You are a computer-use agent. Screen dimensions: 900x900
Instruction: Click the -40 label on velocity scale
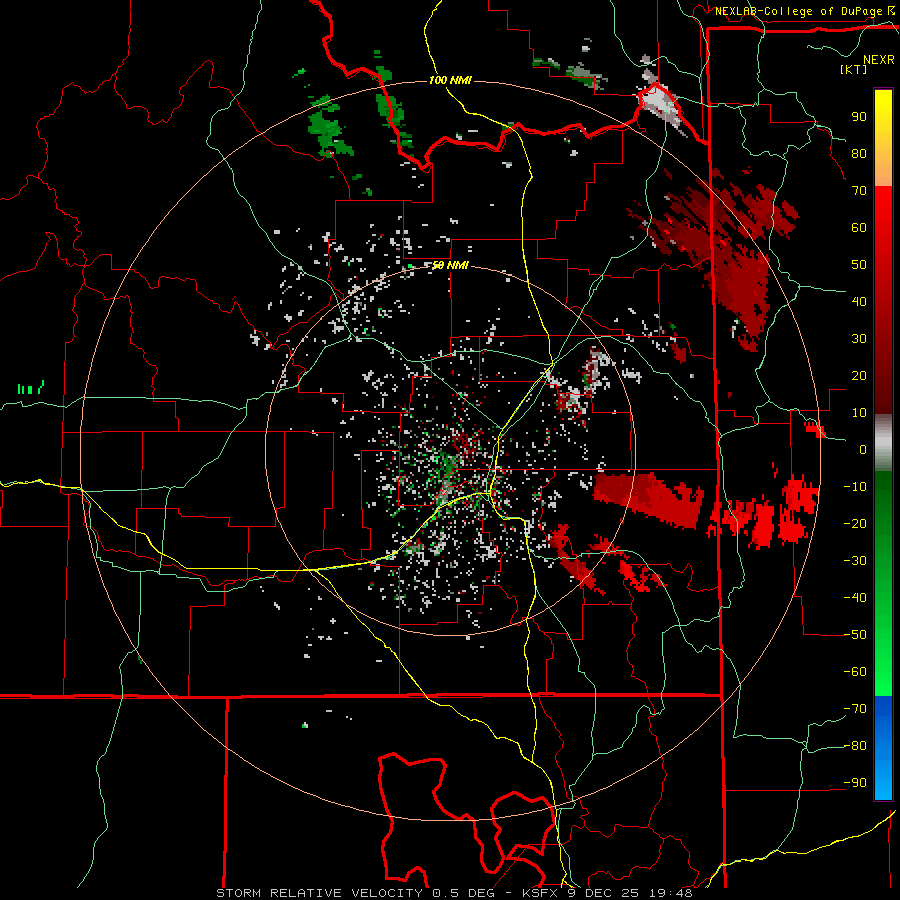(855, 598)
